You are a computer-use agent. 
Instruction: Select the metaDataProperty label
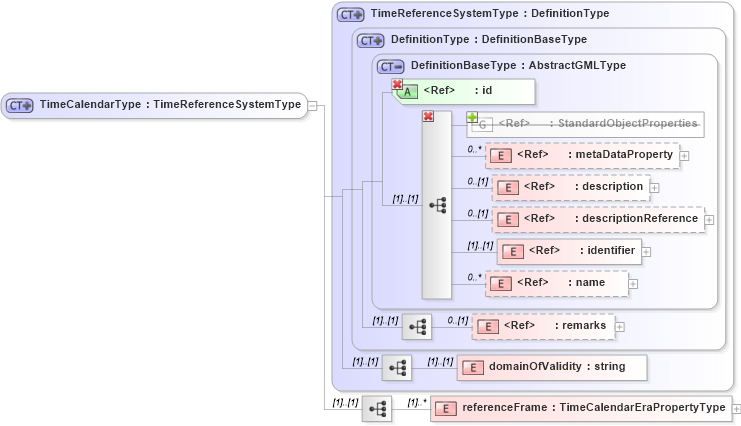(x=595, y=155)
